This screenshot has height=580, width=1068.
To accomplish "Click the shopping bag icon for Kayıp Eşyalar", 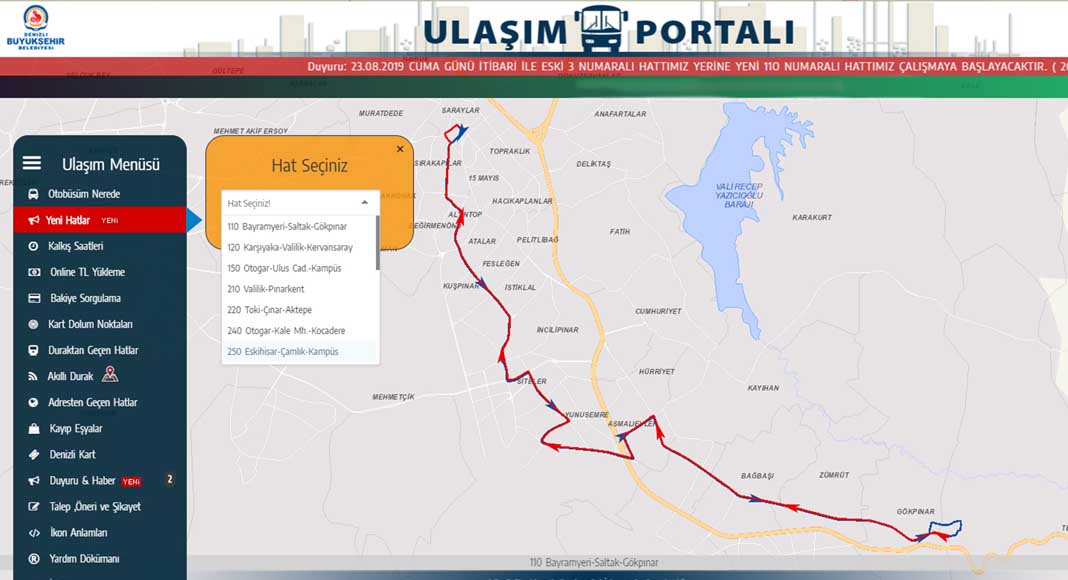I will pos(33,428).
